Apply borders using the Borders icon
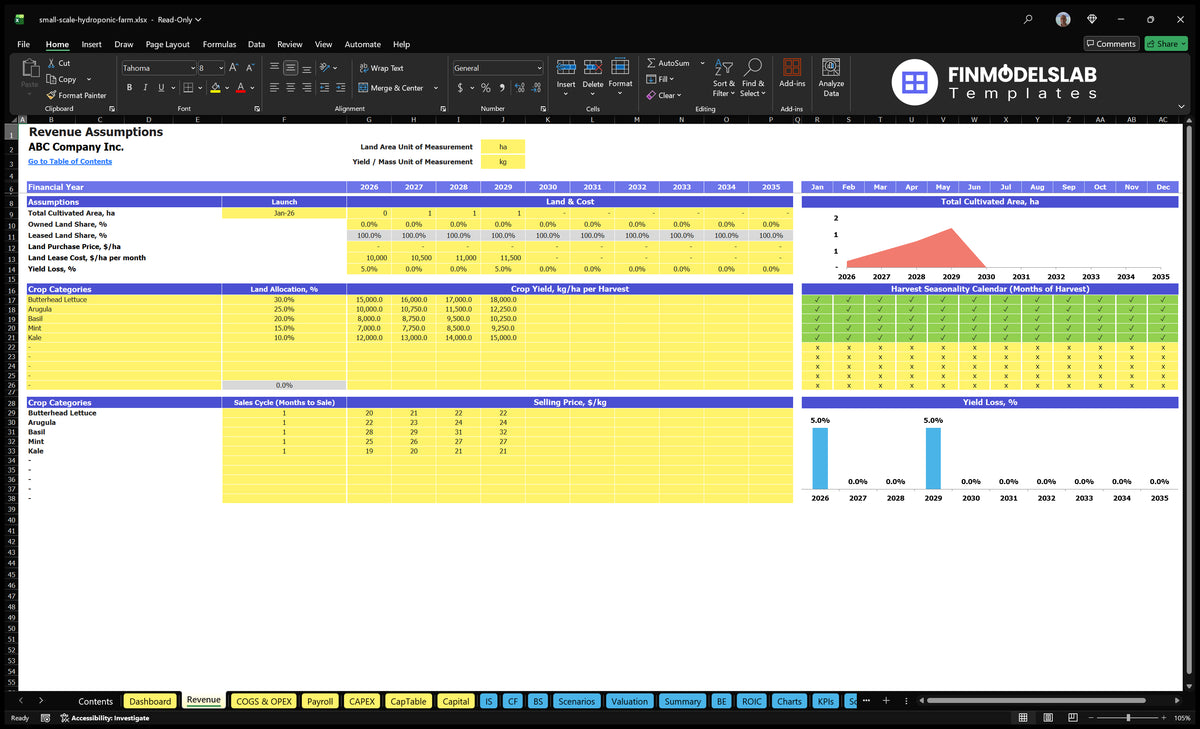1200x729 pixels. coord(189,88)
